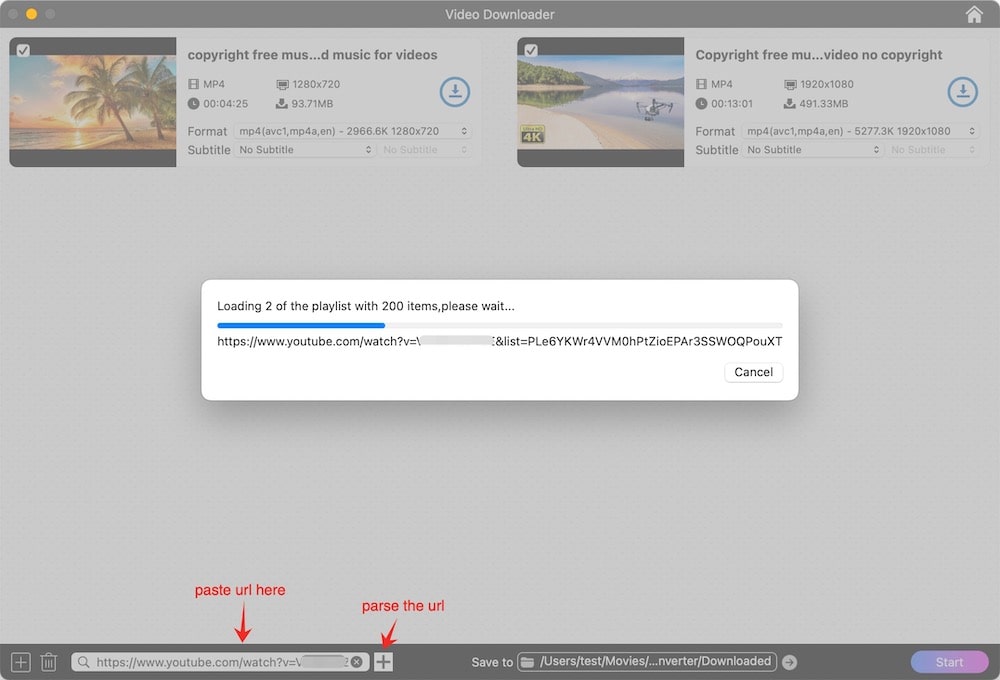
Task: Open the Format dropdown for the first video
Action: pos(352,131)
